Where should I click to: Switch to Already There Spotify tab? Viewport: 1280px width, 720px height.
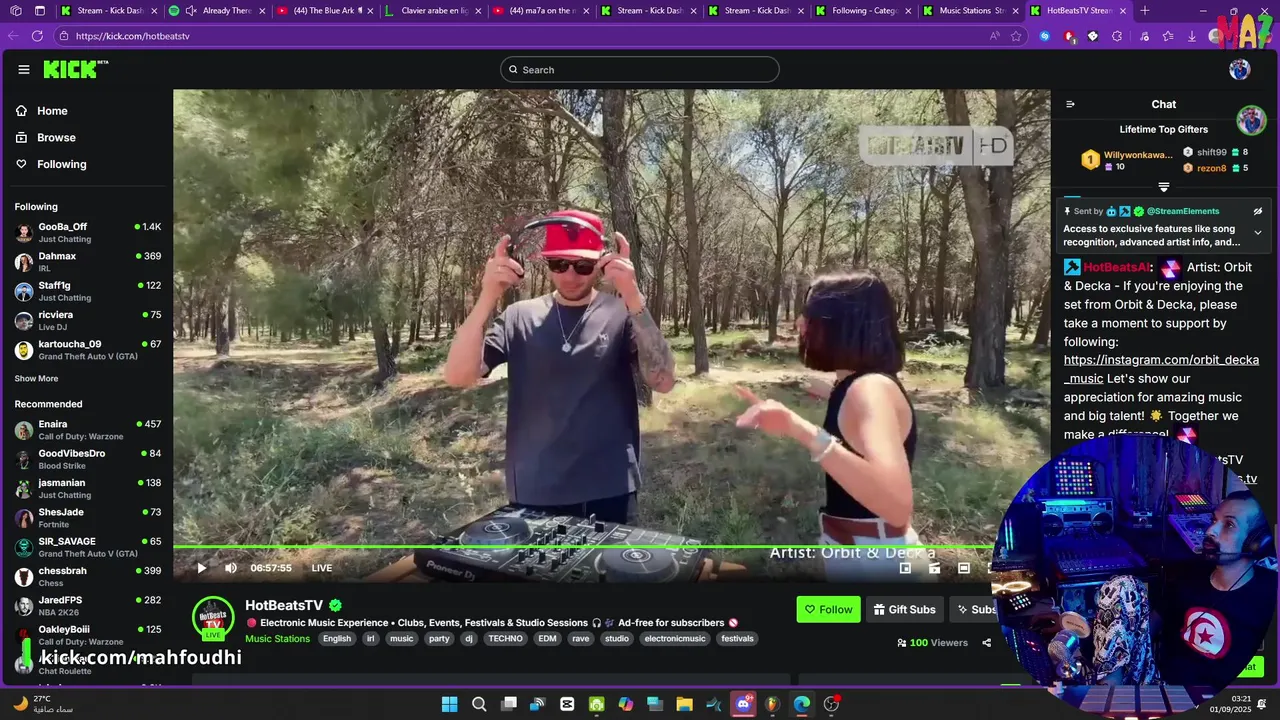point(215,11)
